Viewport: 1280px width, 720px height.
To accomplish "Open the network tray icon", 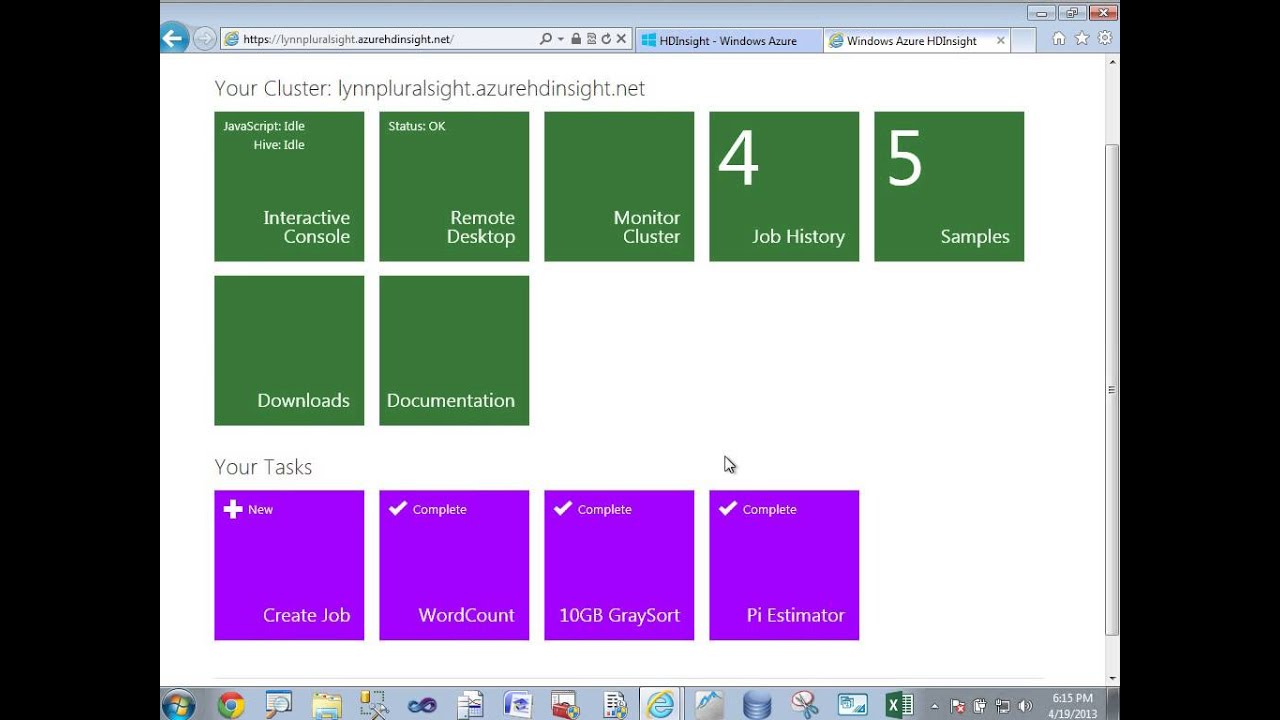I will tap(1003, 705).
